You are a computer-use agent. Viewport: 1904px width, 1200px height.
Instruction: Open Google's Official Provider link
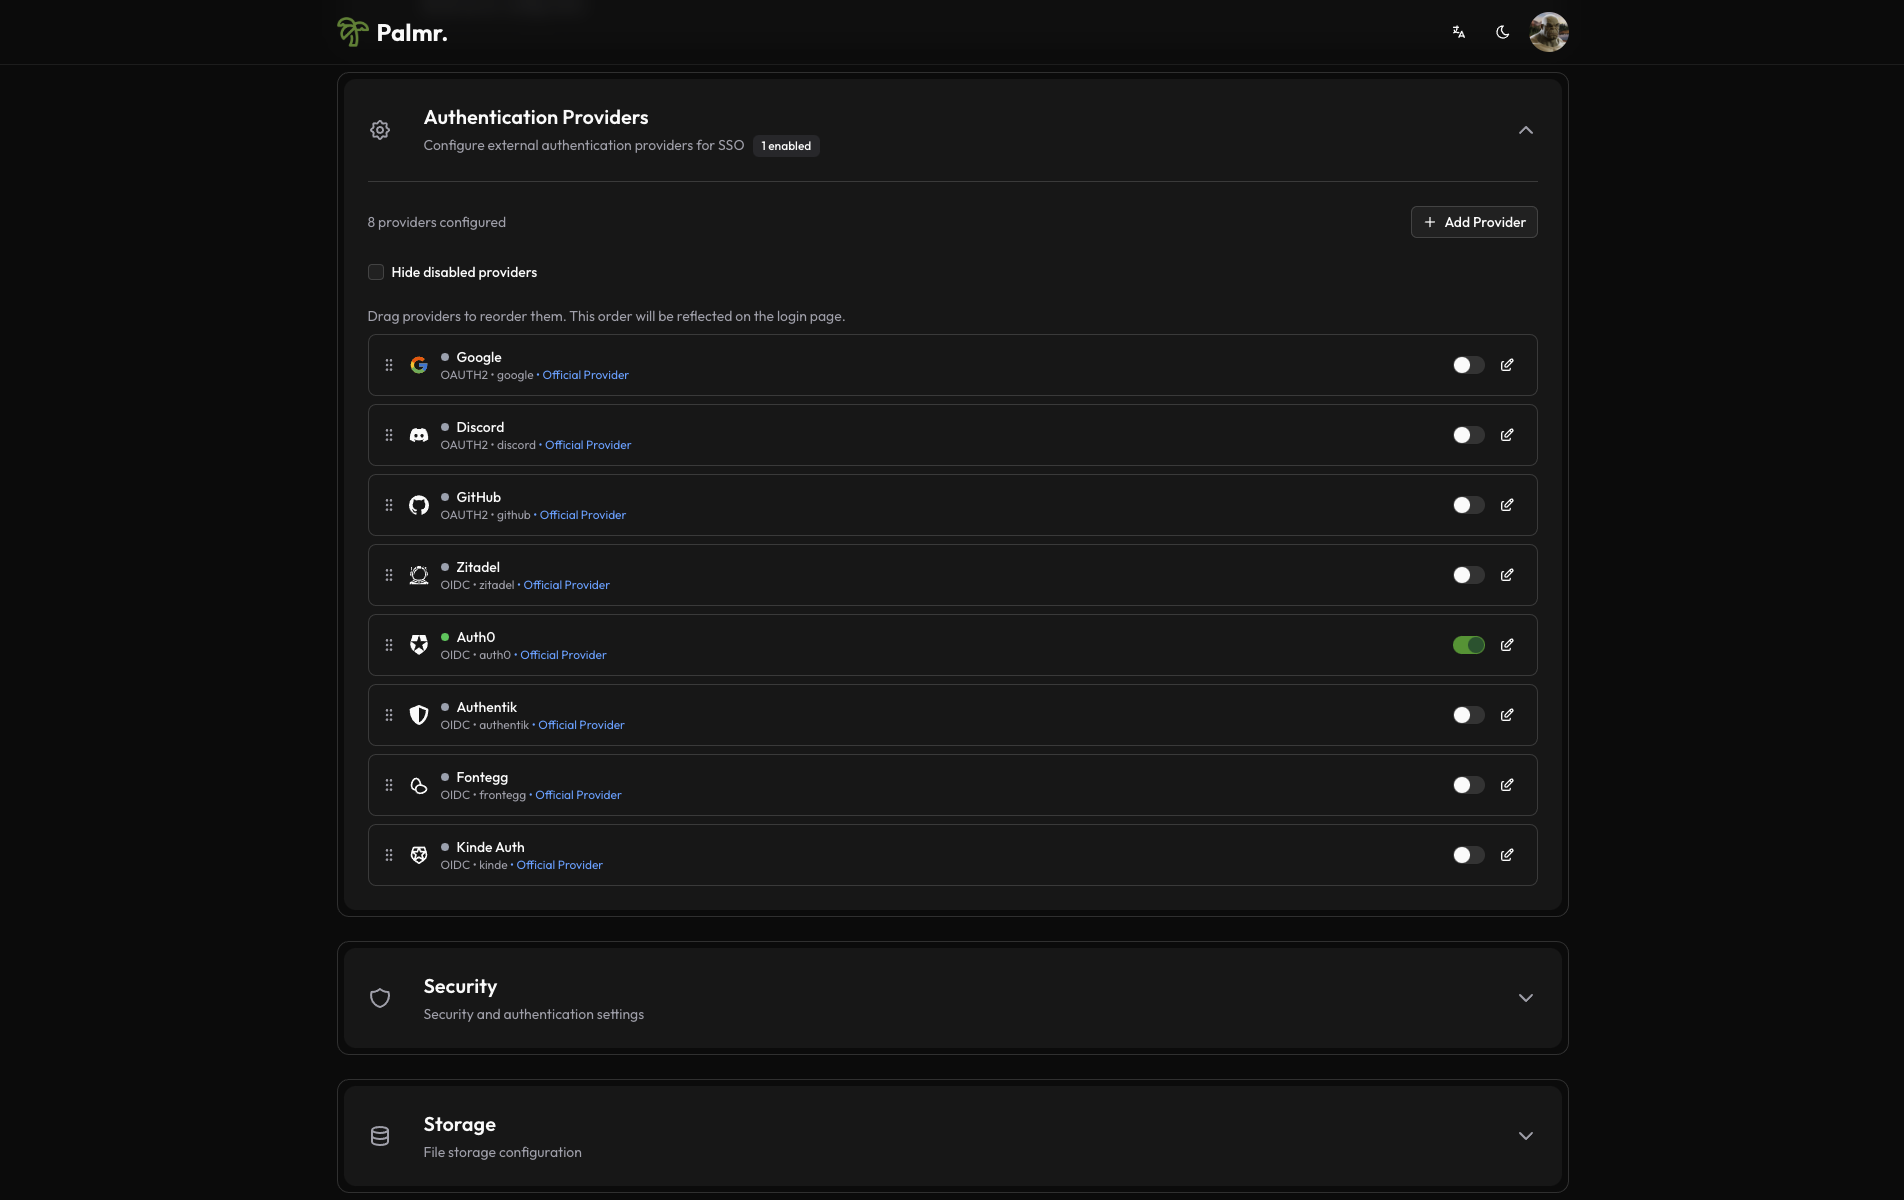[585, 375]
